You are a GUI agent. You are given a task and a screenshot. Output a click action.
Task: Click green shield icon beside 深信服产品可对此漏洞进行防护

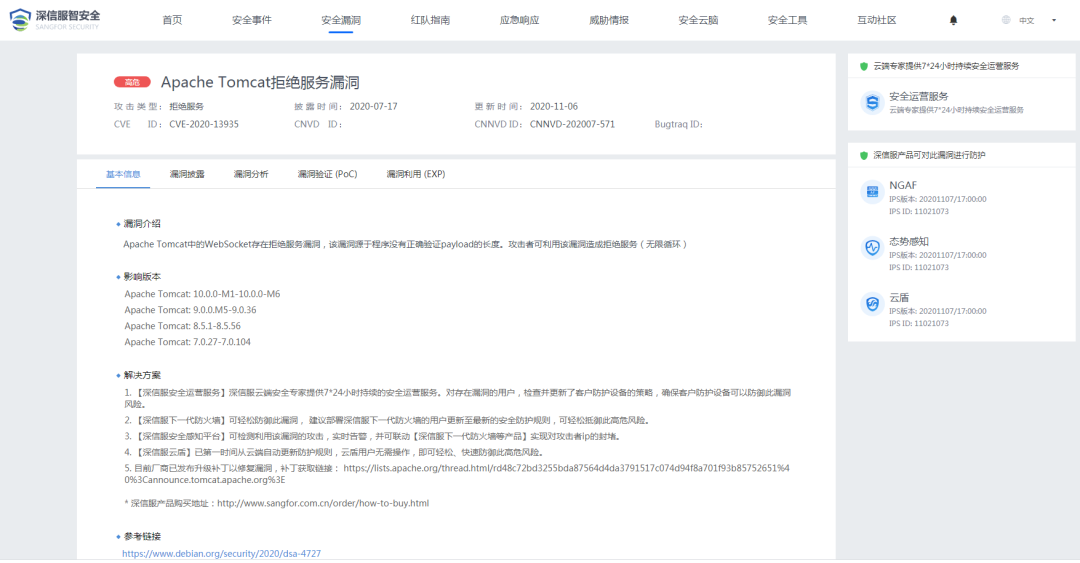point(864,155)
